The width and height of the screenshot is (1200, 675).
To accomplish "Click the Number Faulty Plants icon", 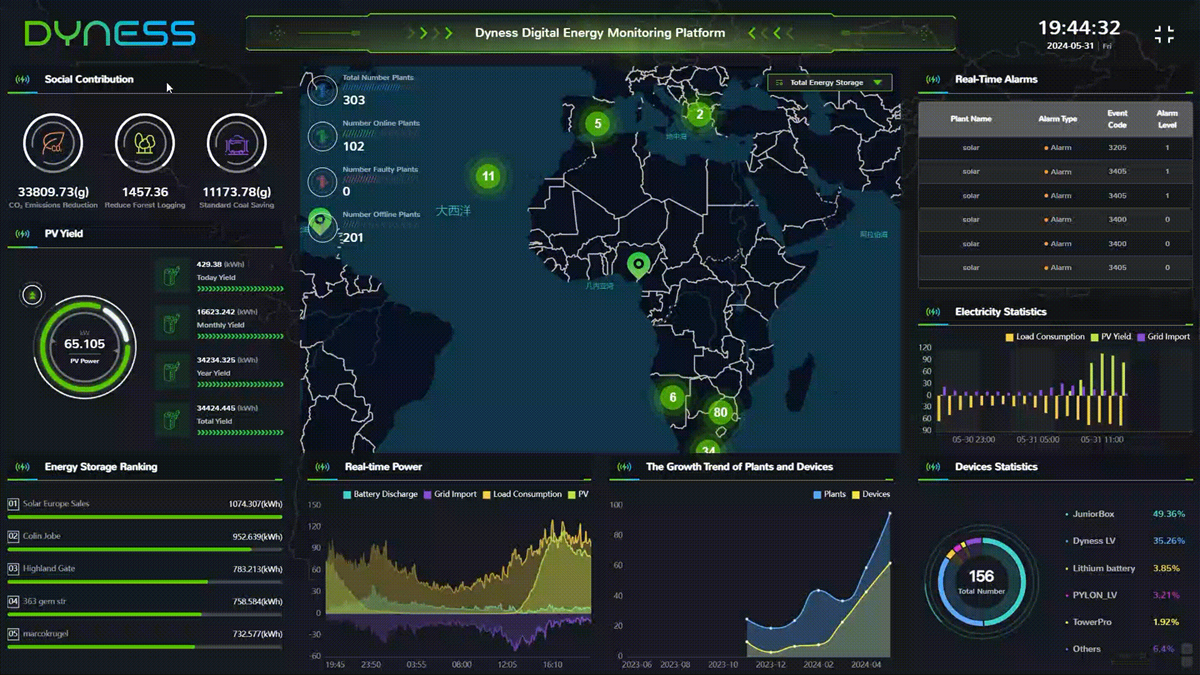I will pyautogui.click(x=322, y=182).
